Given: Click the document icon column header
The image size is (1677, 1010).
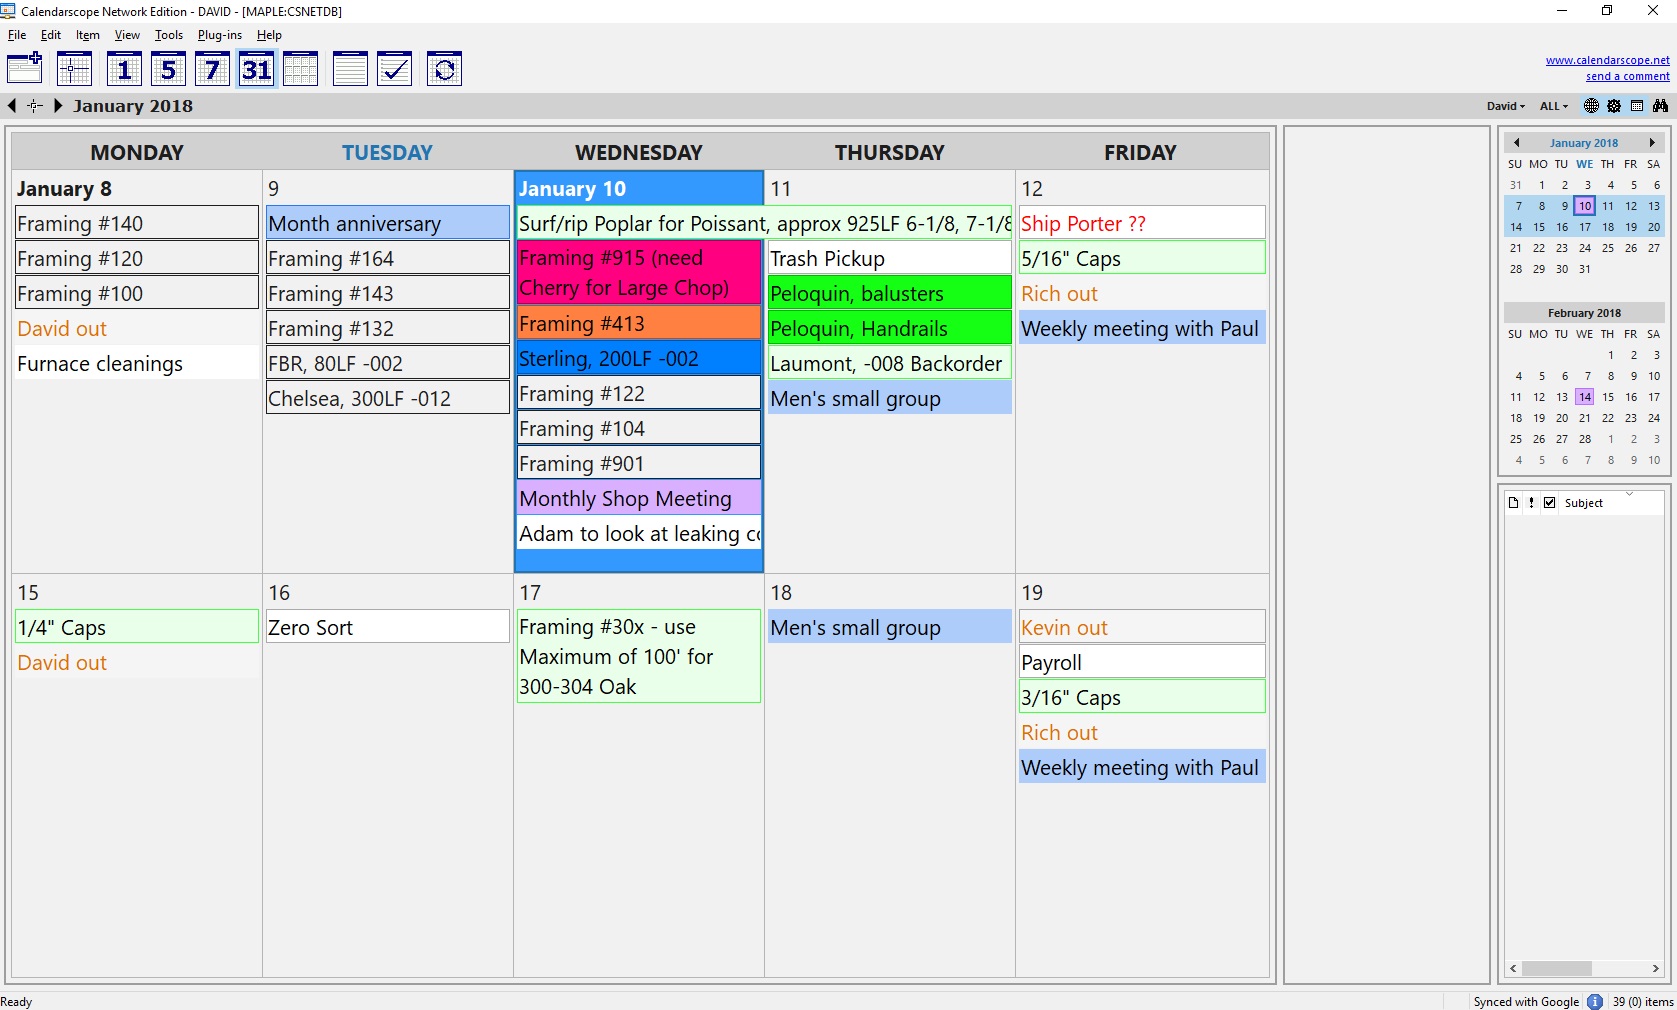Looking at the screenshot, I should point(1513,503).
